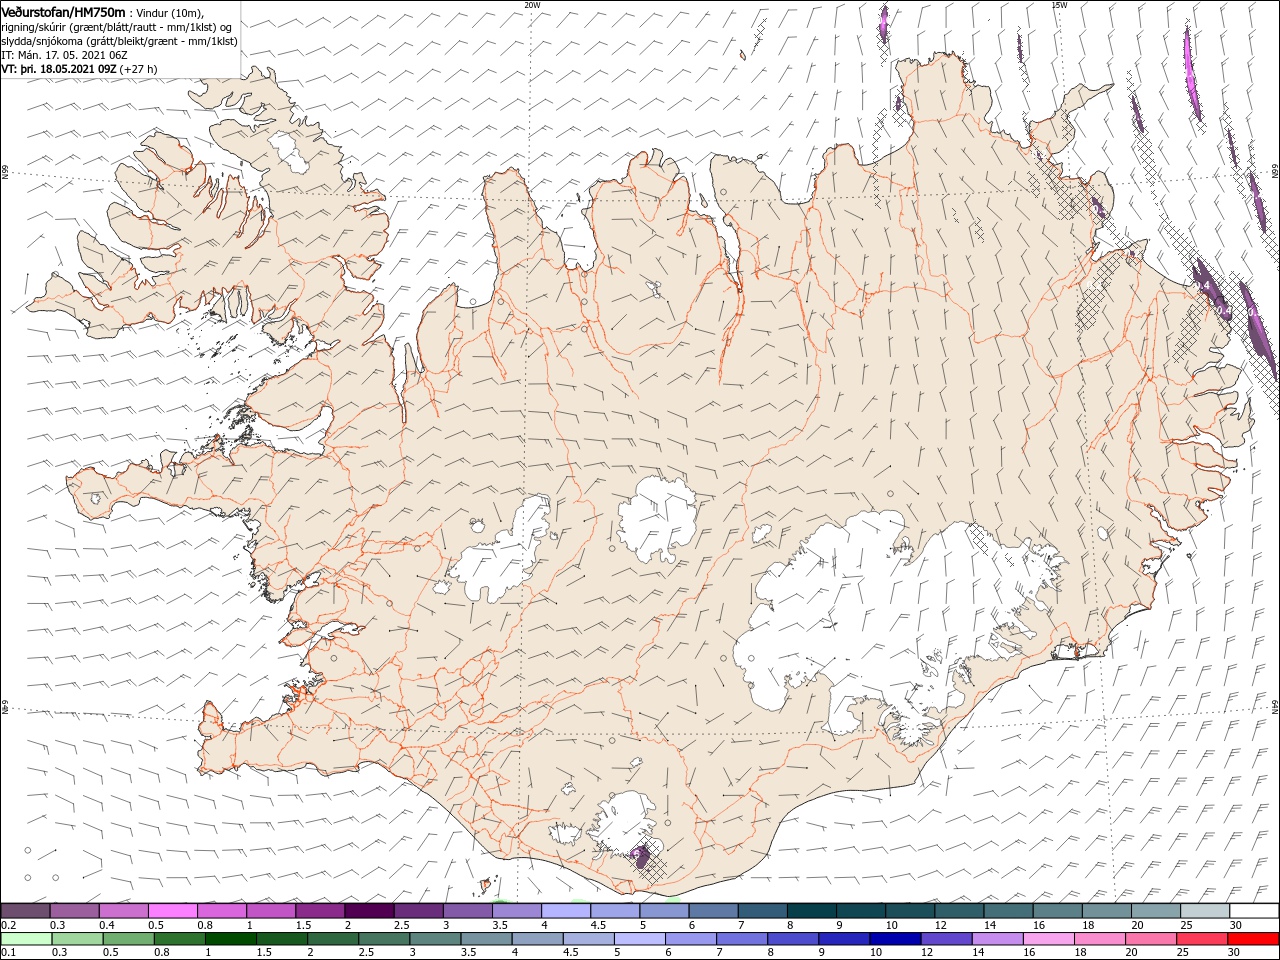The height and width of the screenshot is (960, 1280).
Task: Pick the light pink 16 swatch, lower legend row
Action: point(1048,939)
